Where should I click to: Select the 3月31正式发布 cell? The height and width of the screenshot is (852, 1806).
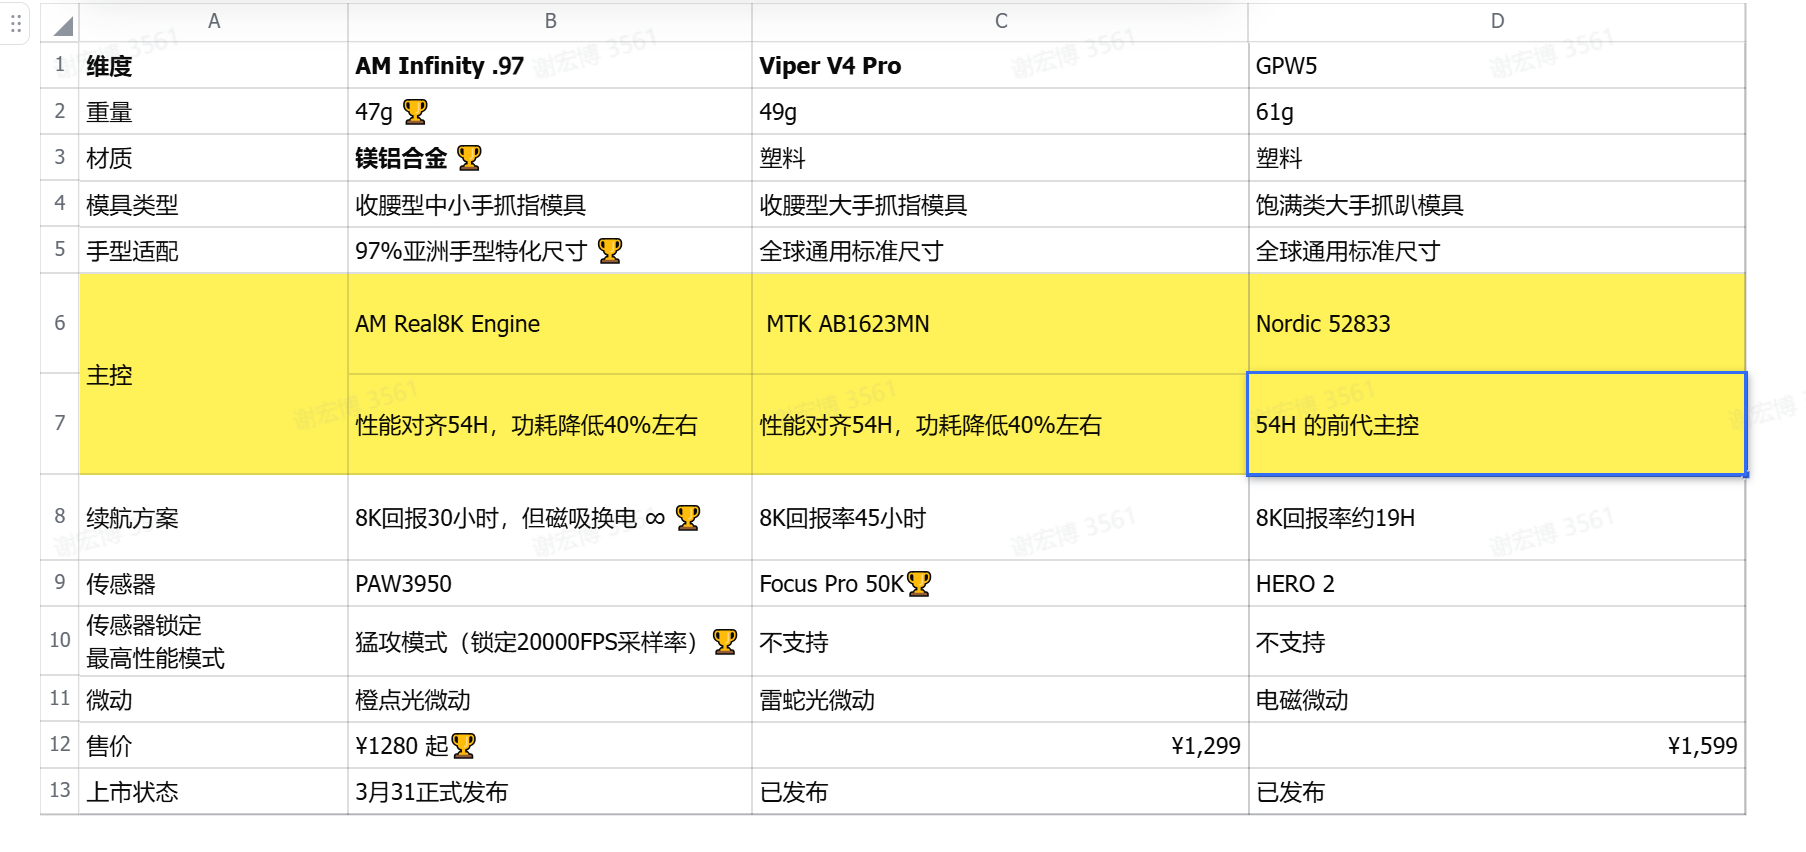550,792
